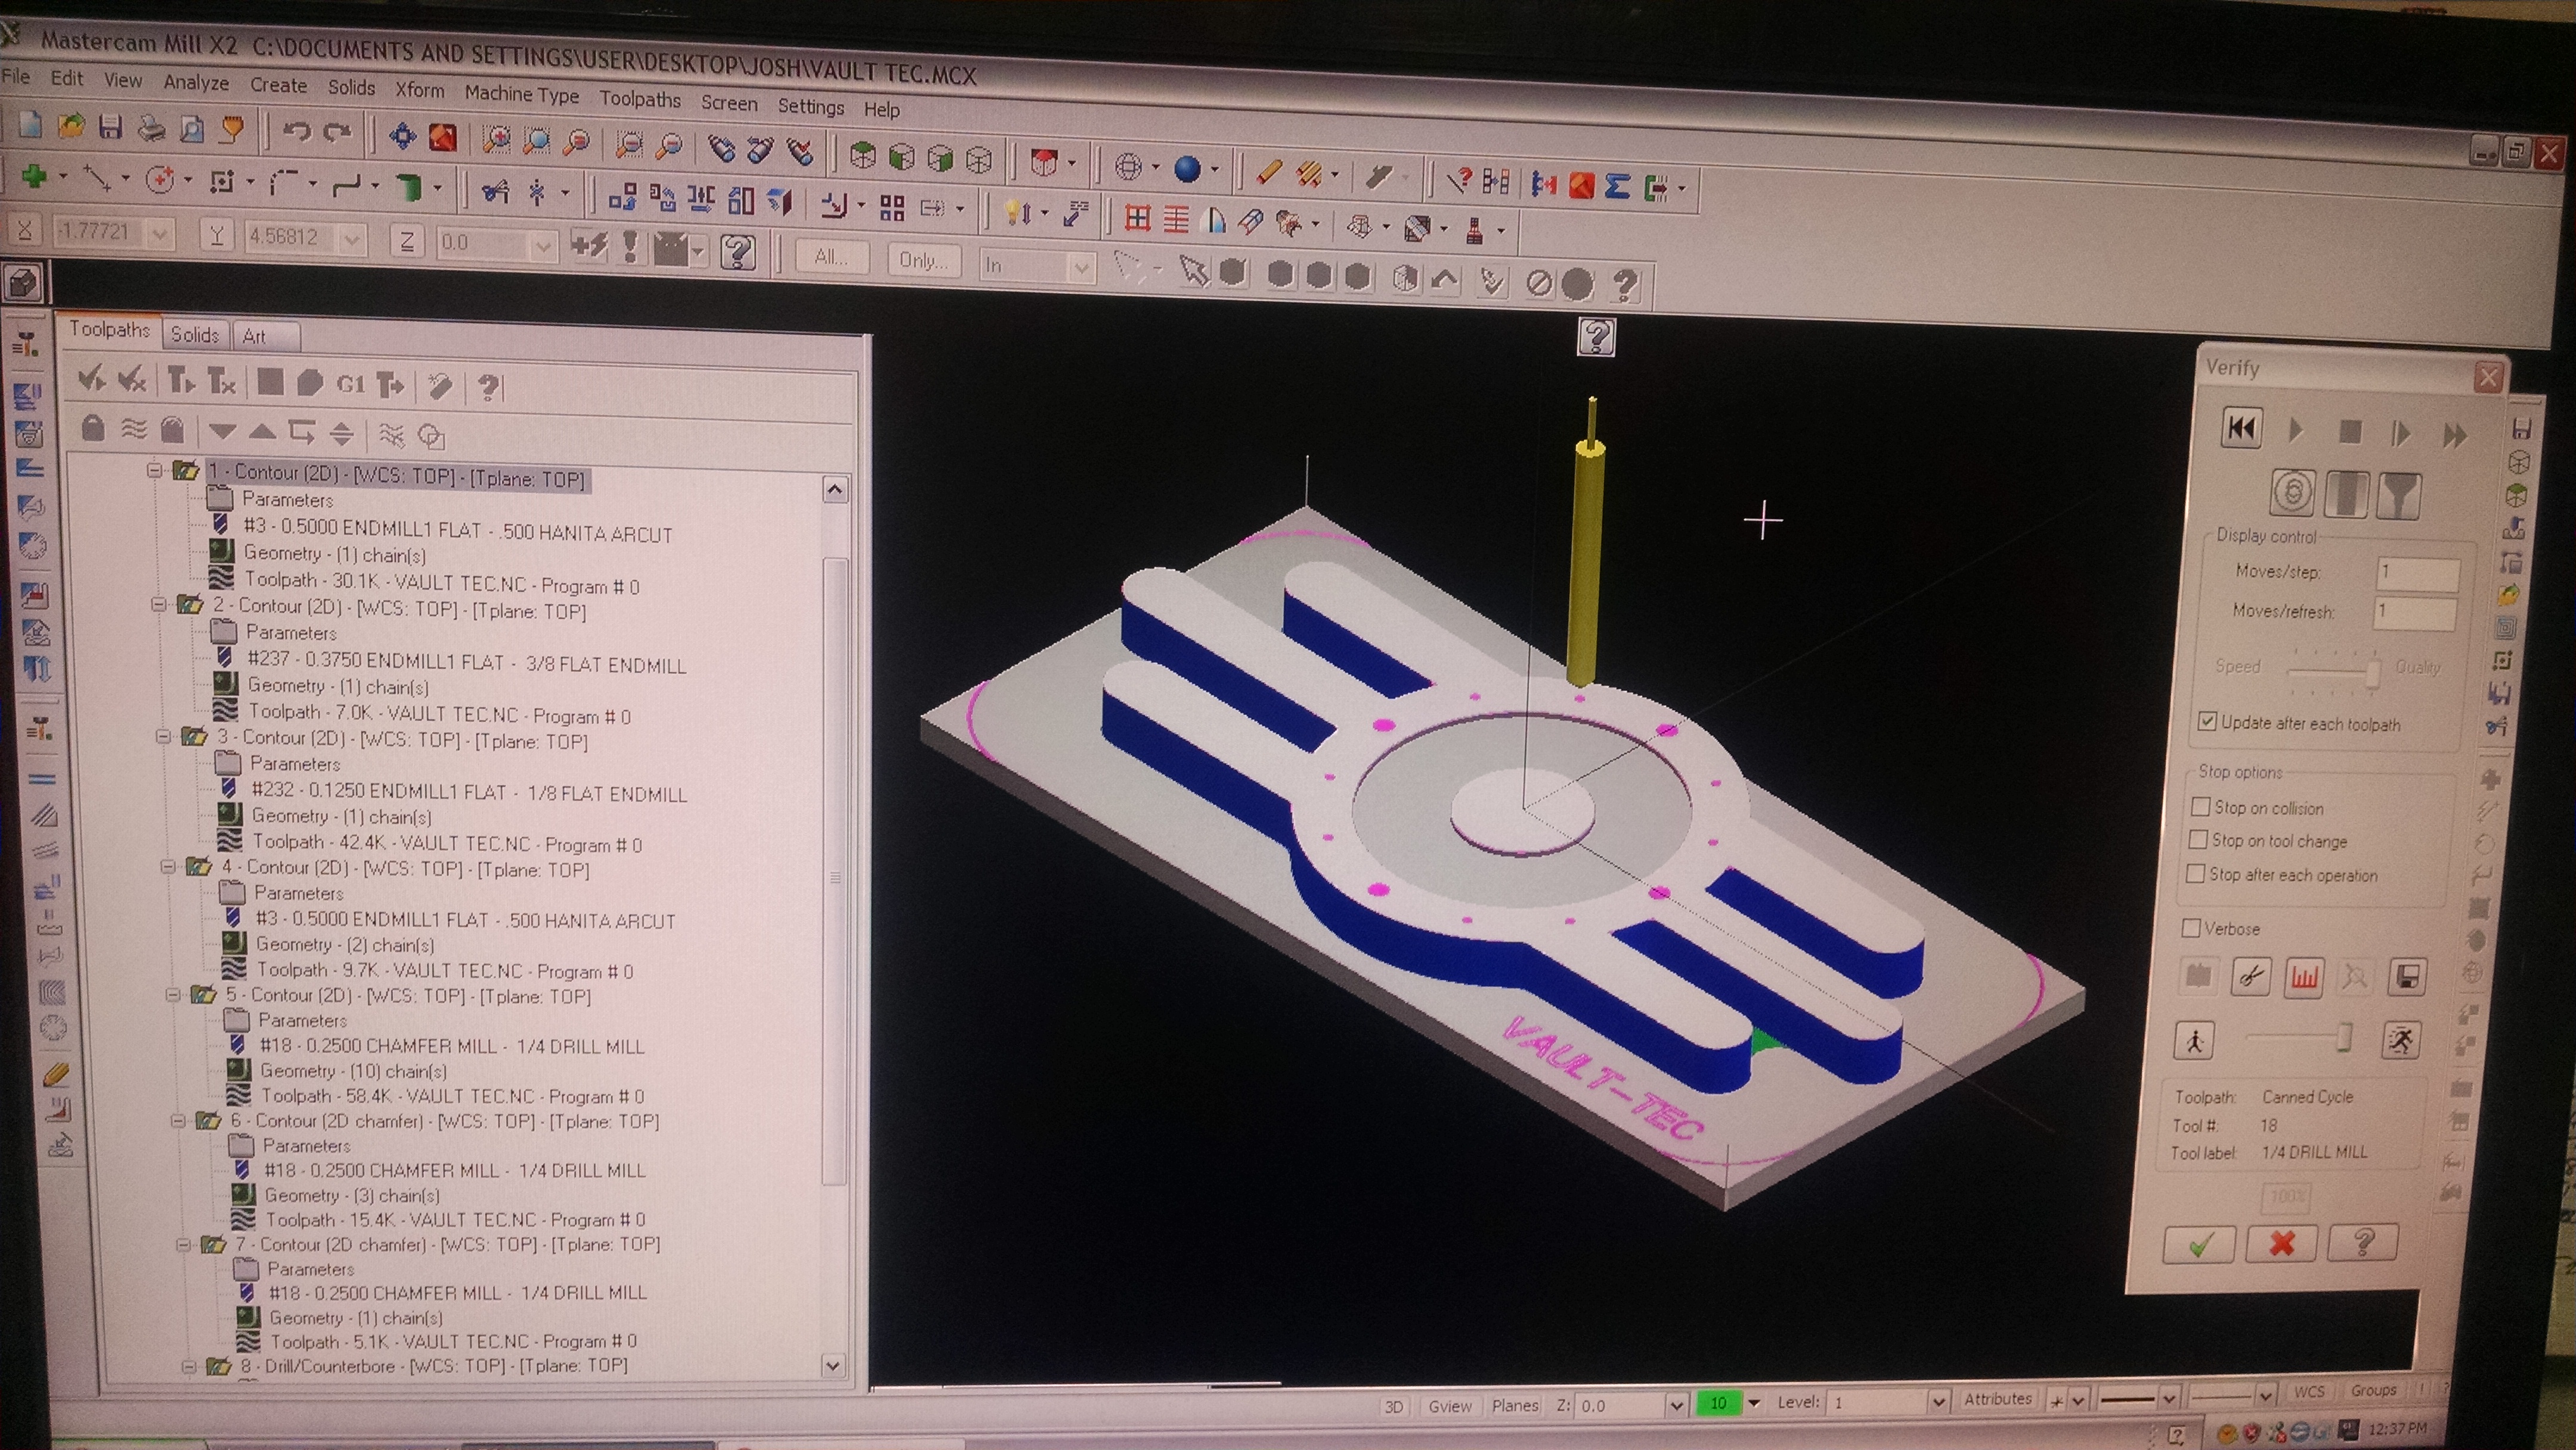Open the File menu
Image resolution: width=2576 pixels, height=1450 pixels.
pos(15,76)
